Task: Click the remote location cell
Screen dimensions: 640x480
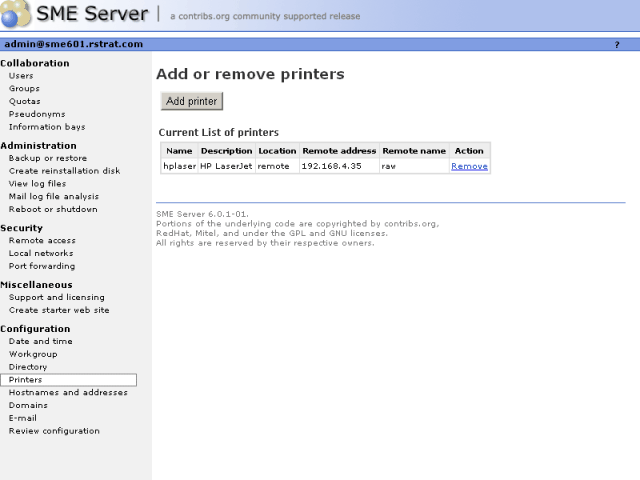Action: pos(278,166)
